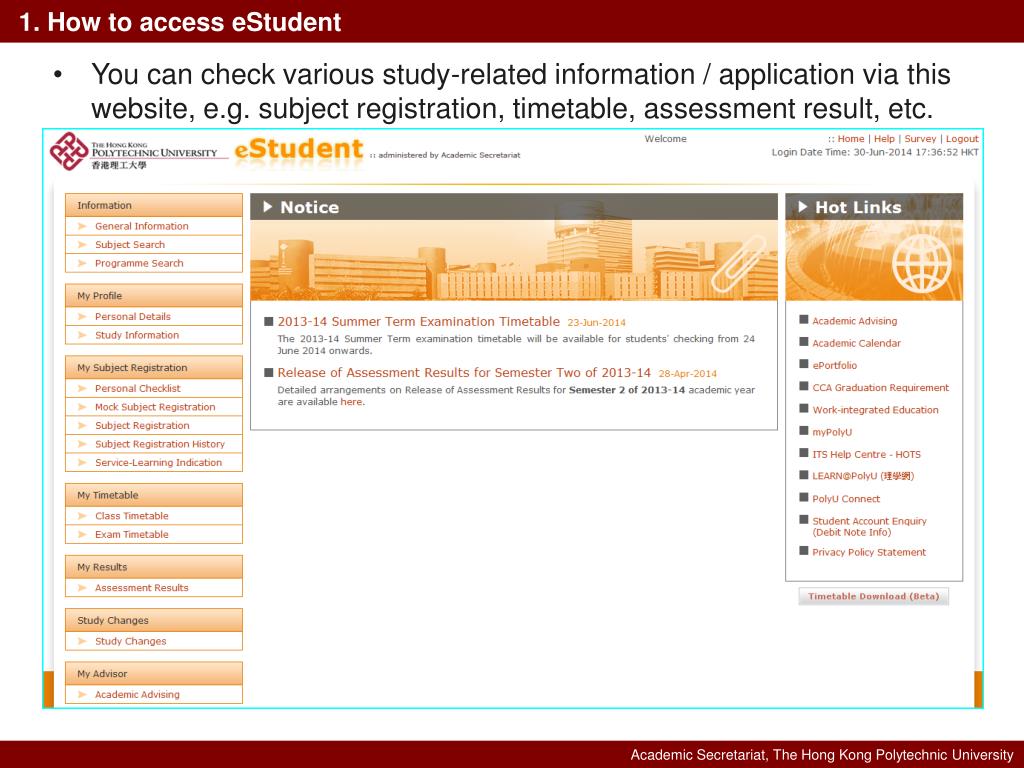The image size is (1024, 768).
Task: View Personal Details
Action: (133, 317)
